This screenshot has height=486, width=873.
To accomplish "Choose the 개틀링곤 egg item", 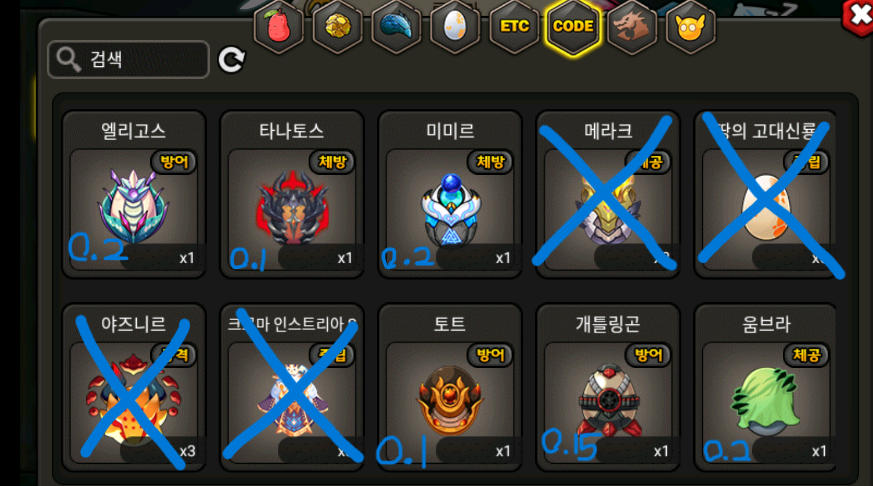I will 608,387.
